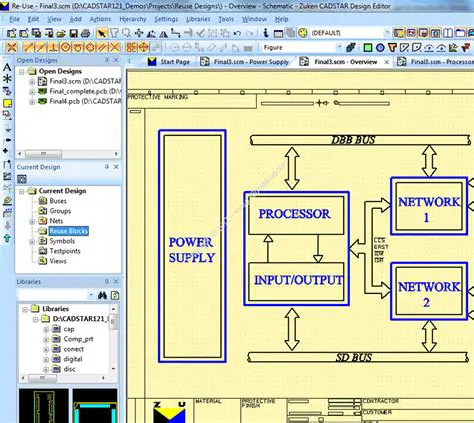Click the refresh icon in Libraries panel
This screenshot has height=423, width=474.
point(115,295)
